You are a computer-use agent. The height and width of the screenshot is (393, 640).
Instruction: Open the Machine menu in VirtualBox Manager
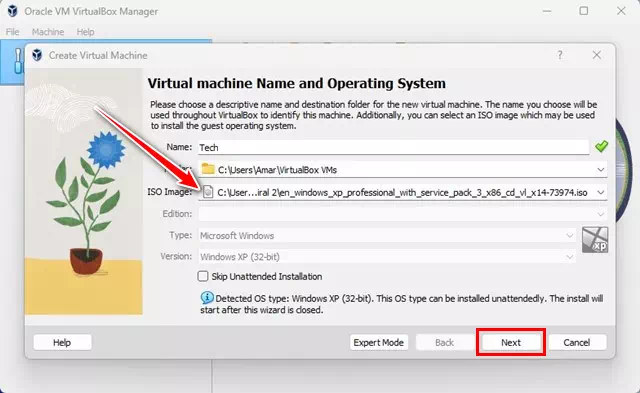[48, 32]
